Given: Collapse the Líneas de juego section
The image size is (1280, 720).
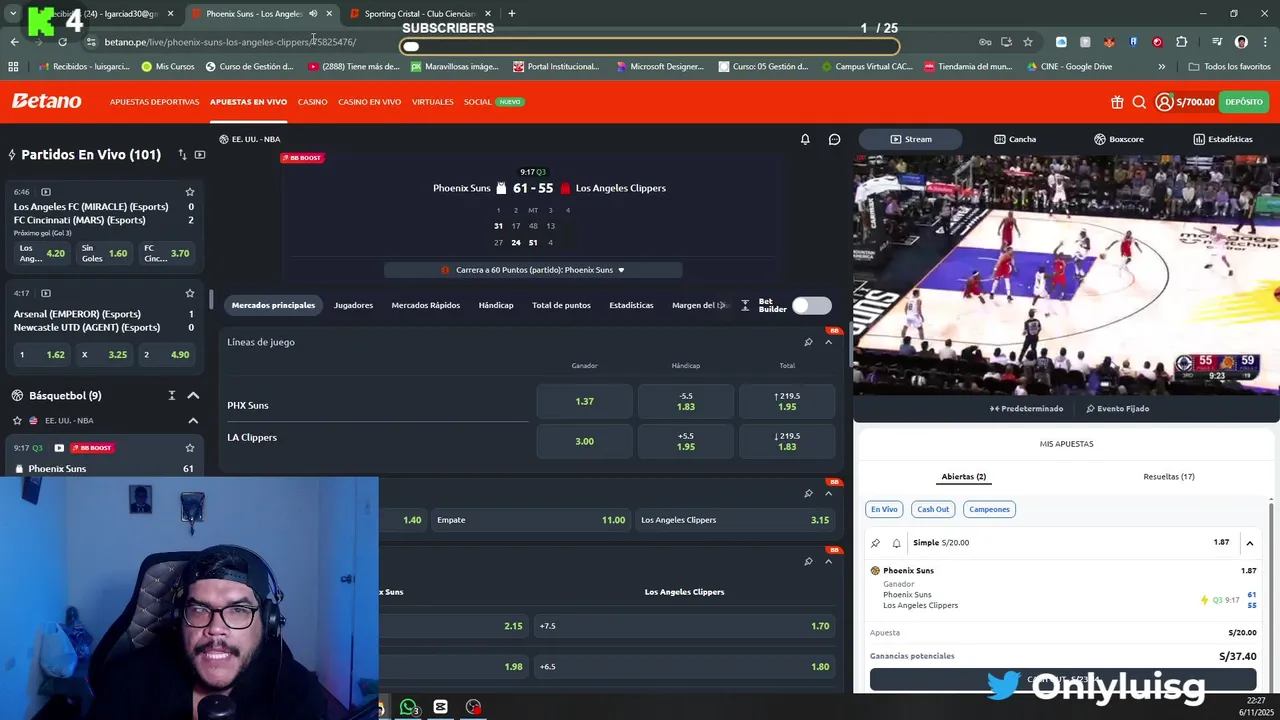Looking at the screenshot, I should click(828, 342).
